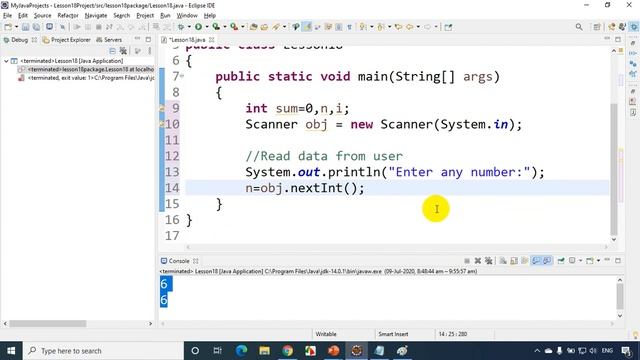Open the Debug configurations dropdown arrow
This screenshot has width=640, height=360.
[189, 27]
